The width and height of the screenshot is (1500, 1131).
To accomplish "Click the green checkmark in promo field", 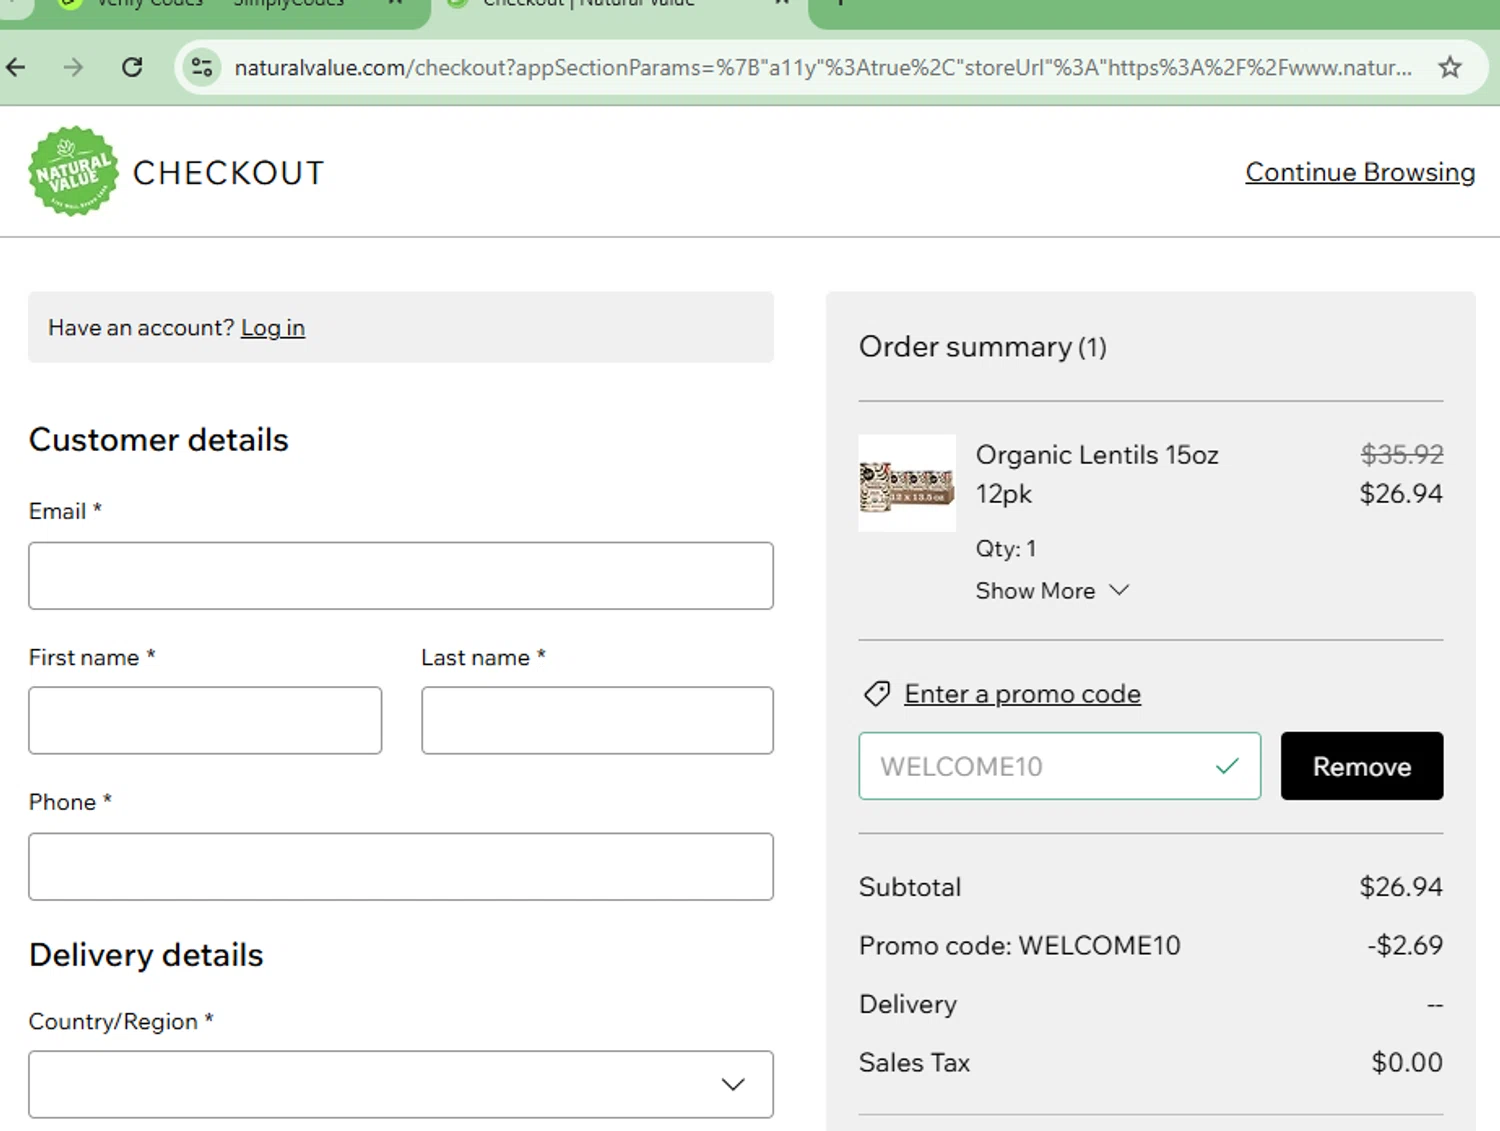I will click(x=1227, y=766).
